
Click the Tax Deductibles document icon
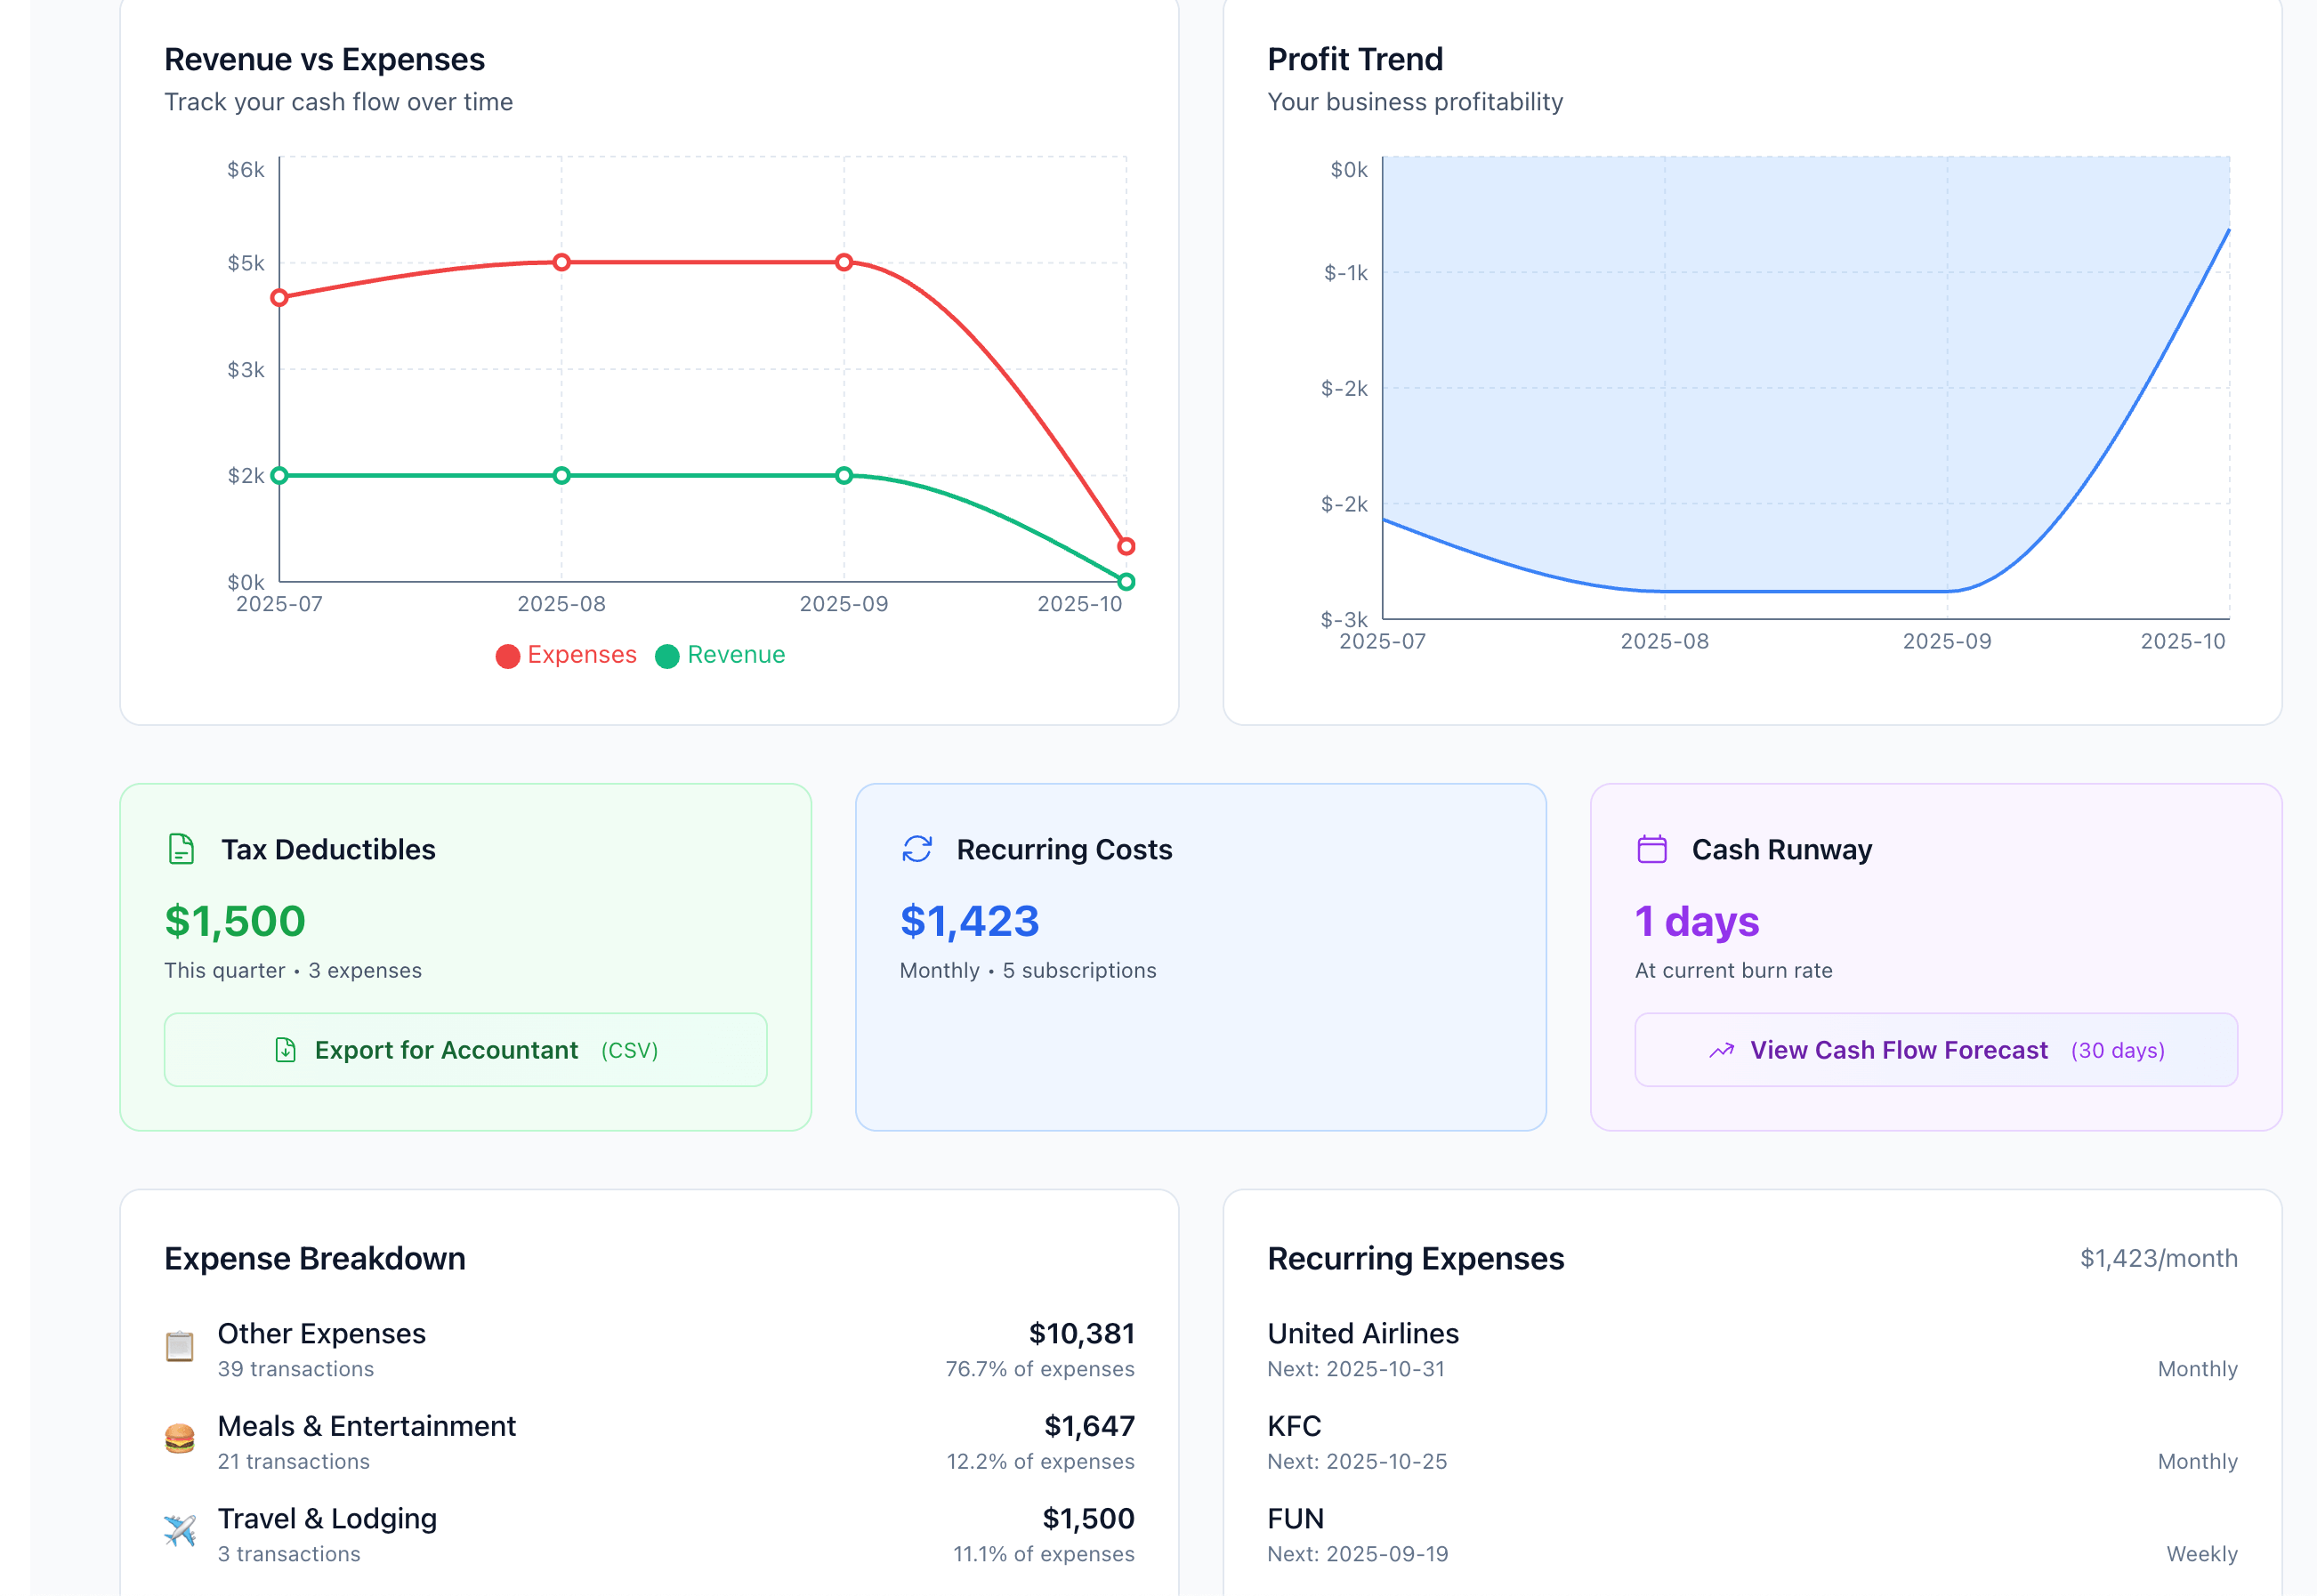point(181,849)
